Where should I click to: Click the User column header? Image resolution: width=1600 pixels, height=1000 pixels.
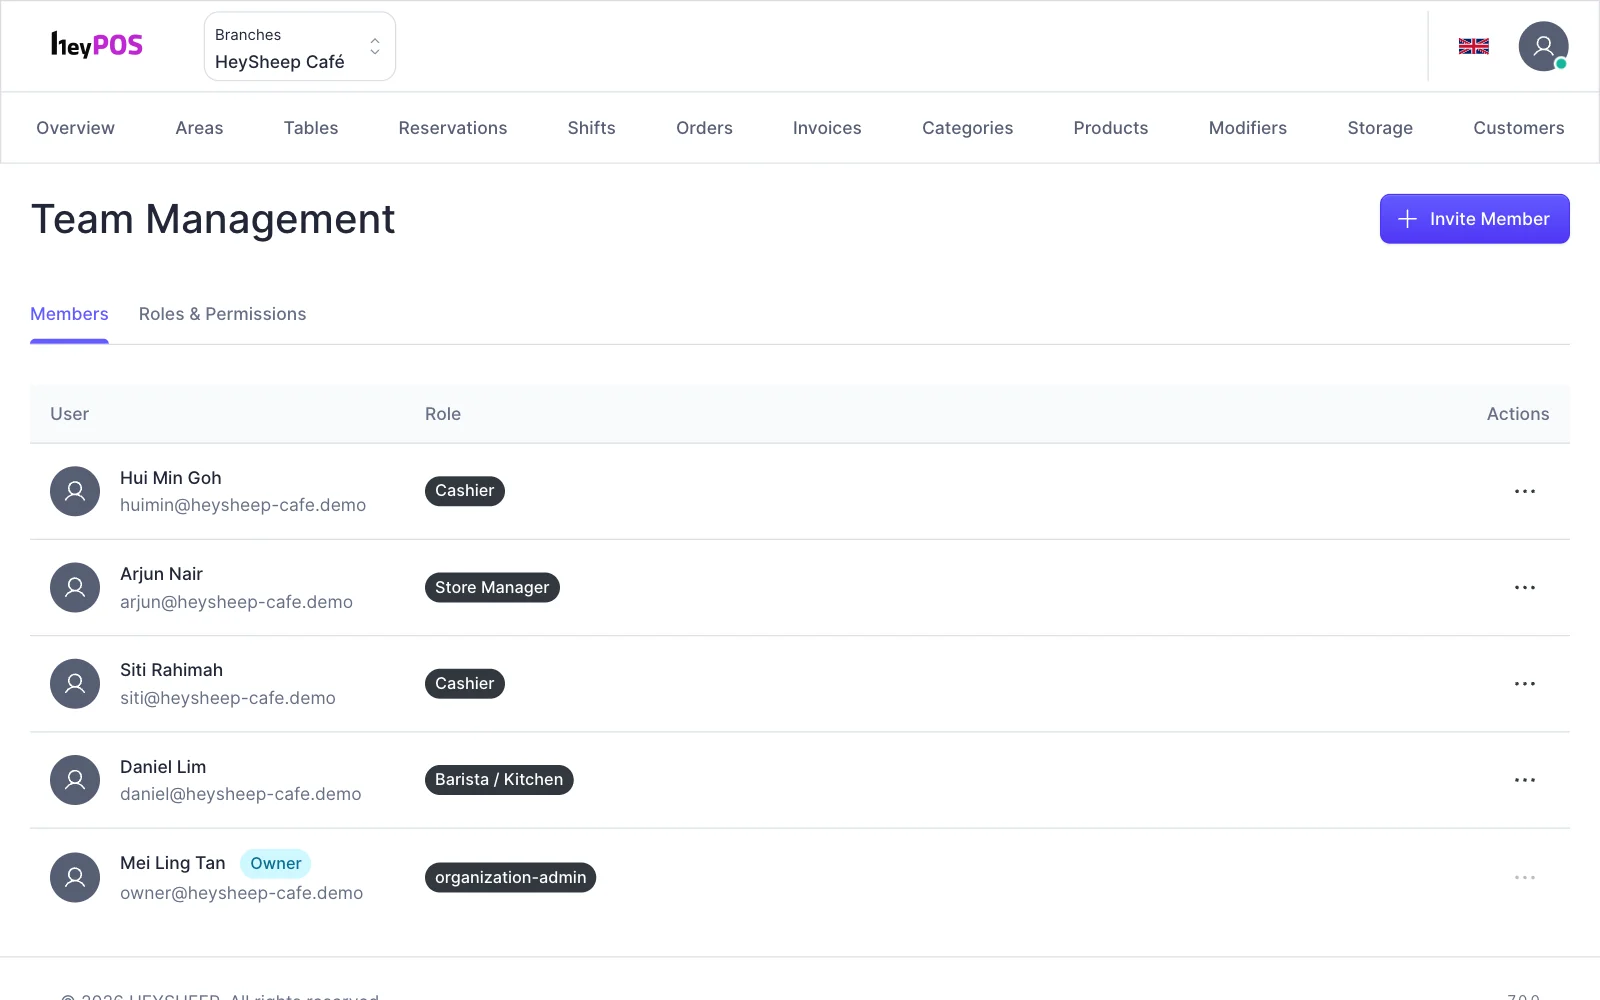[x=69, y=414]
